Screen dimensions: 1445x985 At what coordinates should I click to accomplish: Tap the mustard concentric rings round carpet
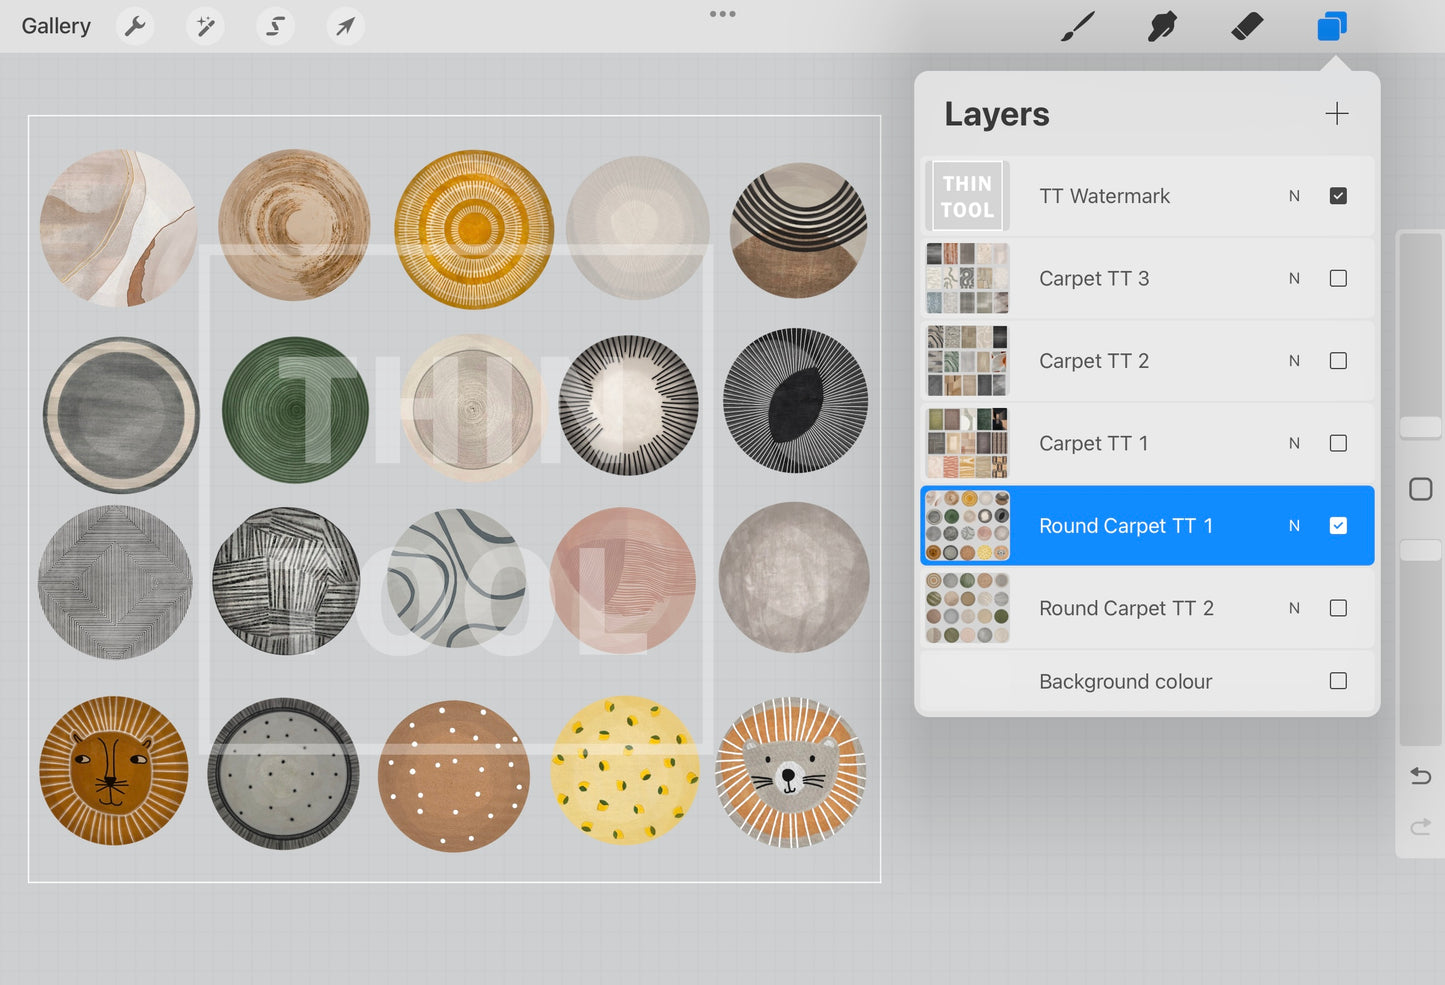[474, 229]
